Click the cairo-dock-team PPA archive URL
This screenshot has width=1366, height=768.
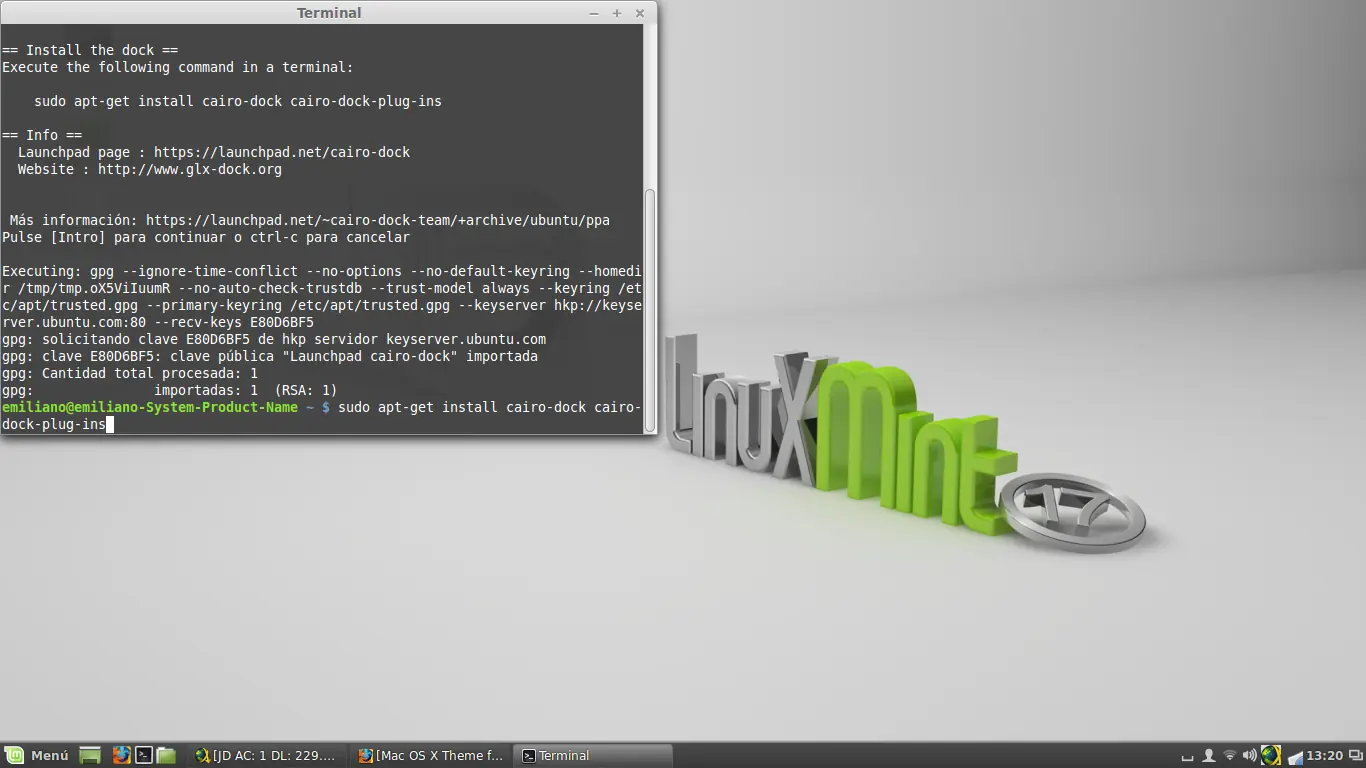click(378, 220)
